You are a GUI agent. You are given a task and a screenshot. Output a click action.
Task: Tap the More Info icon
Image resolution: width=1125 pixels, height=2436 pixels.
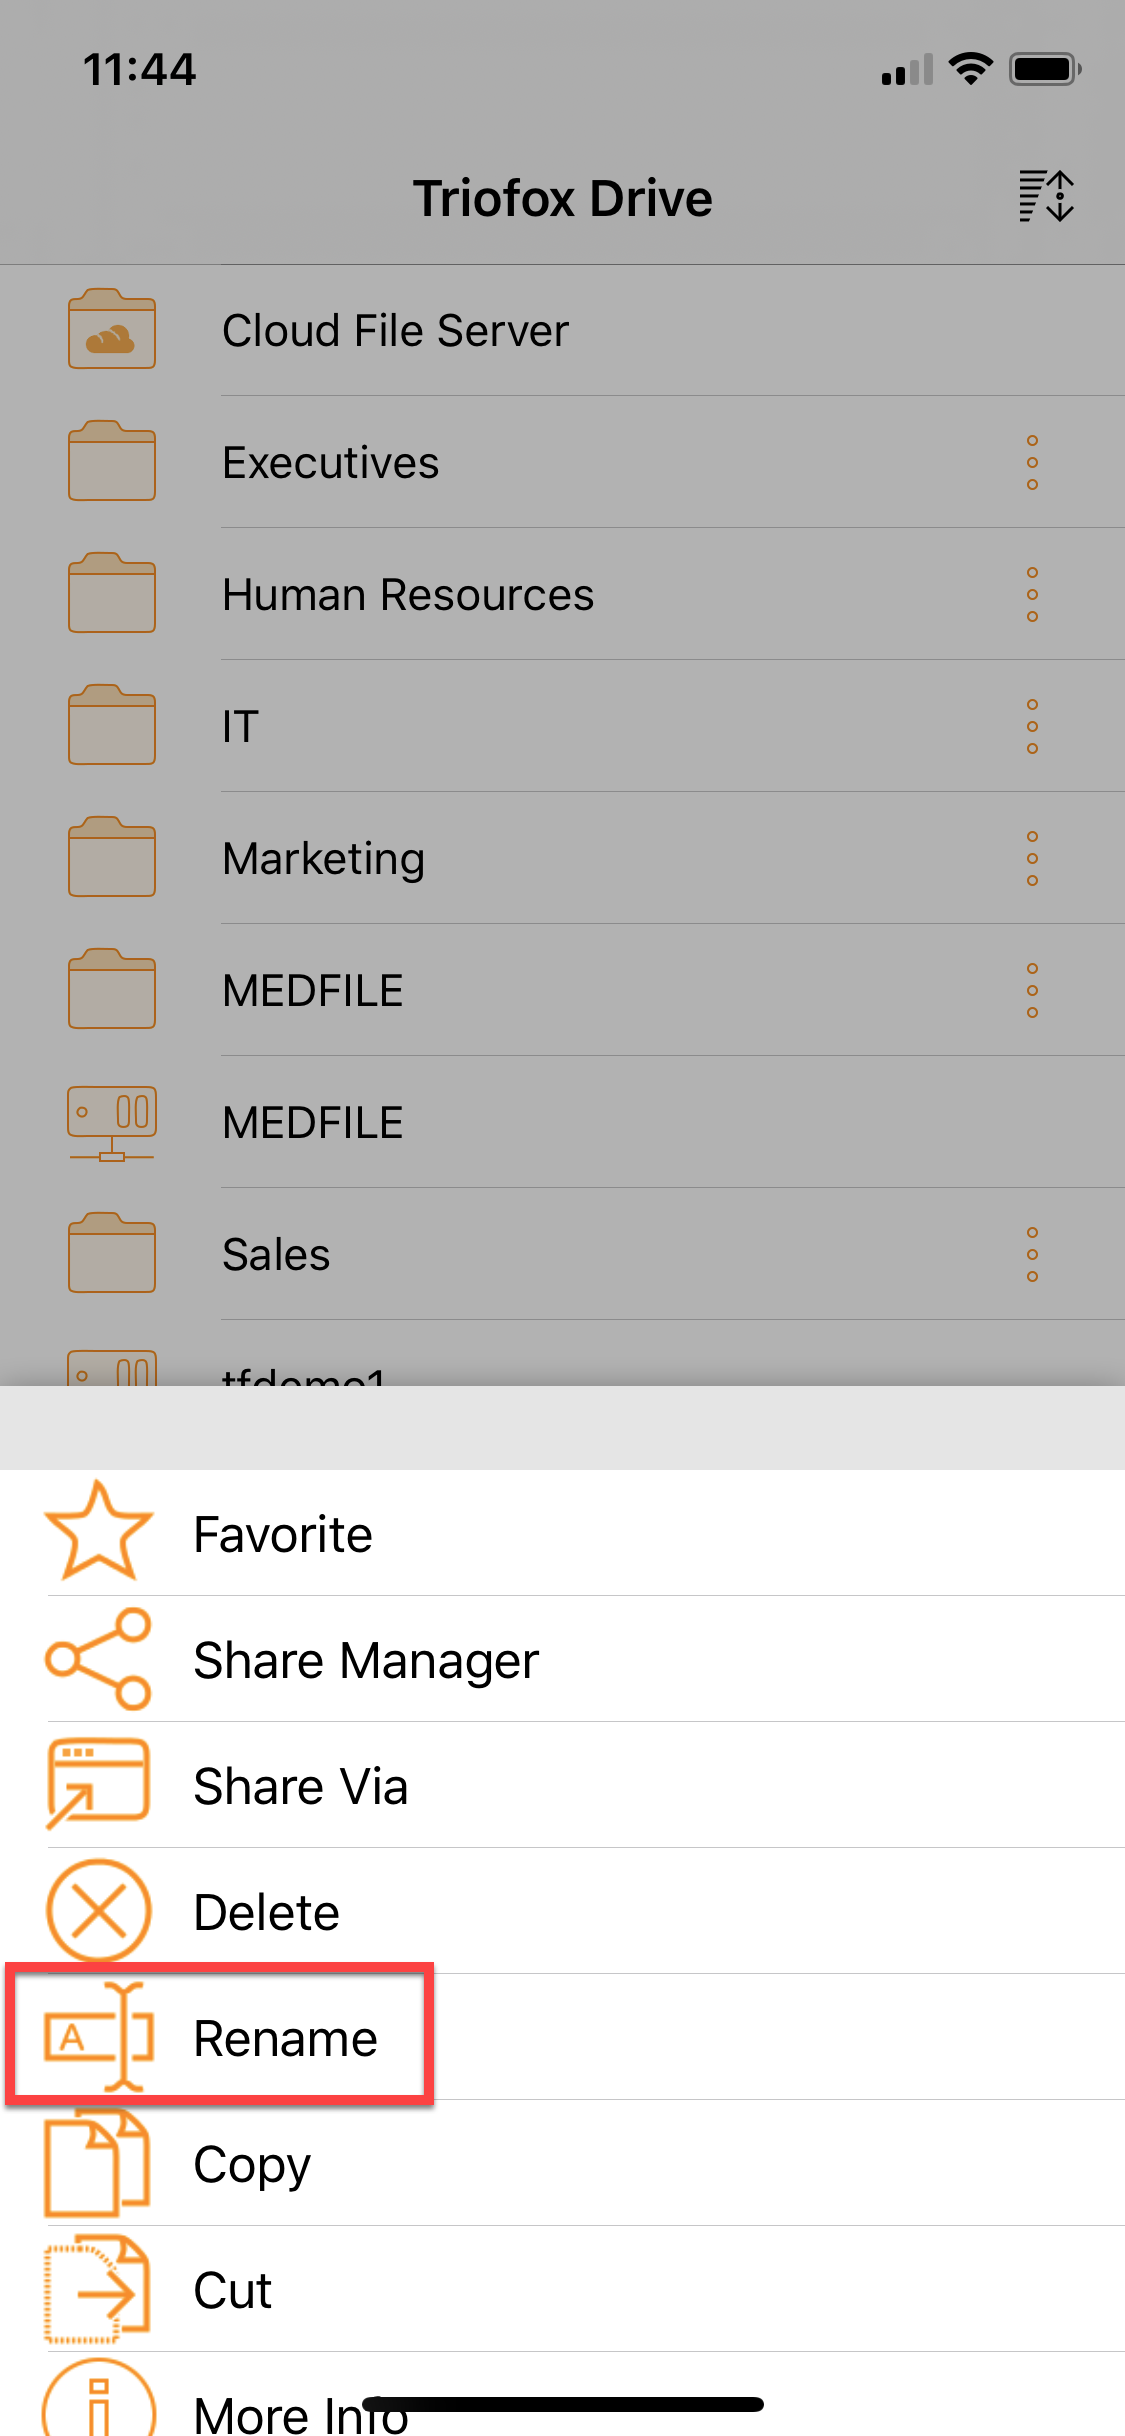(x=98, y=2400)
